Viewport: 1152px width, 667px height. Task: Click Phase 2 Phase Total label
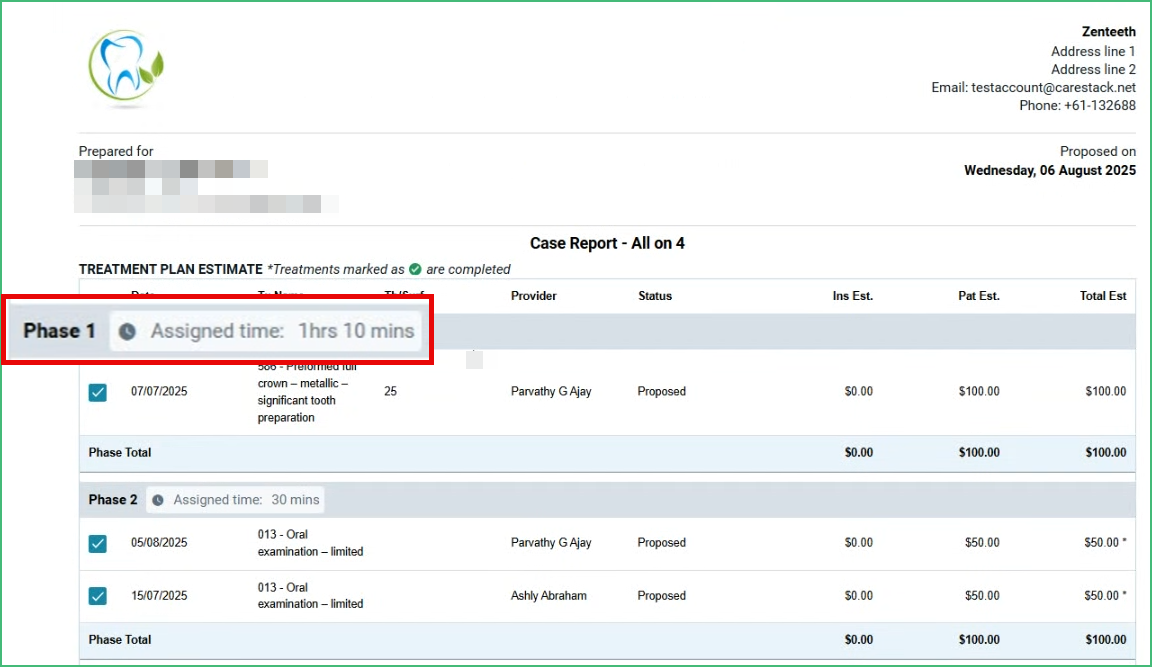(x=120, y=640)
